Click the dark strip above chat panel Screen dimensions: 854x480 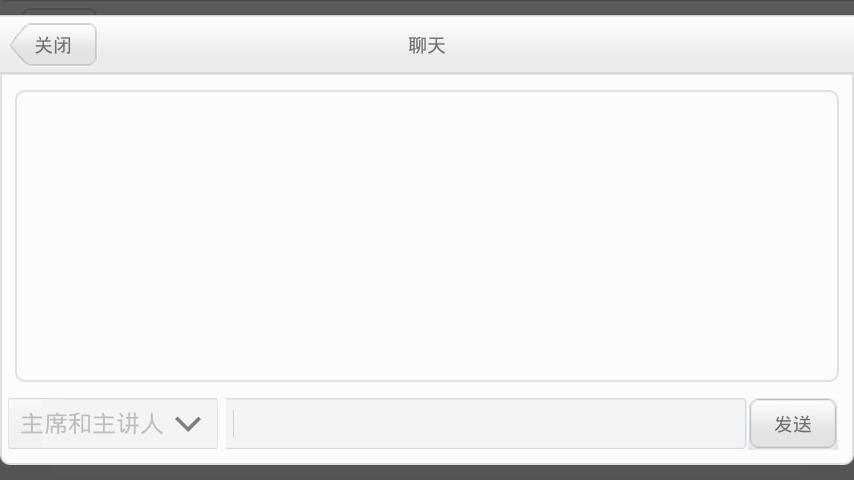[427, 7]
